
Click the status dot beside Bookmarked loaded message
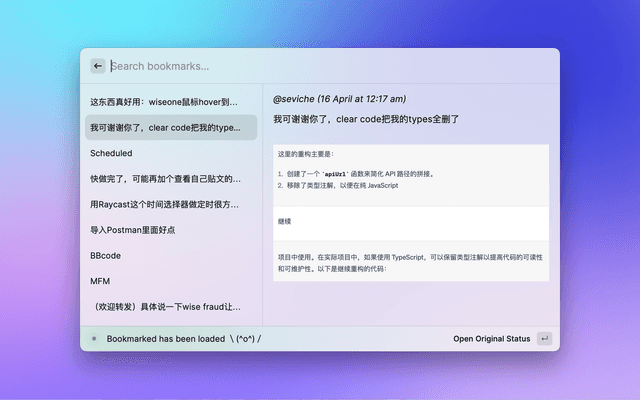94,338
